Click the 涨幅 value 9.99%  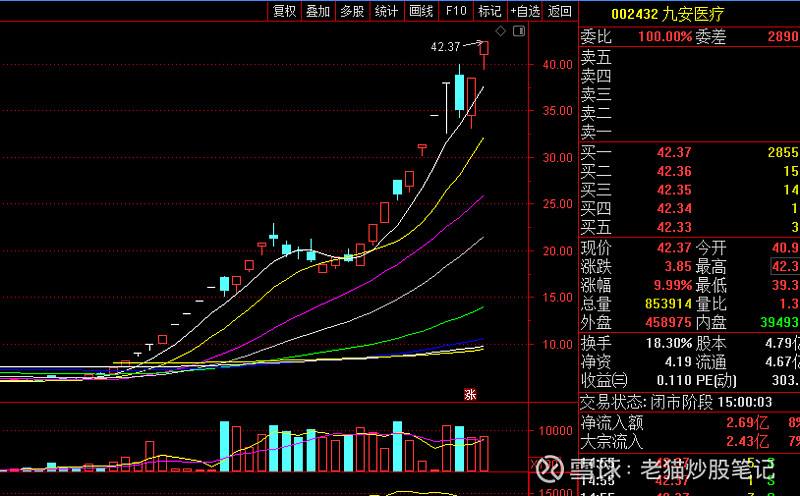[x=673, y=285]
